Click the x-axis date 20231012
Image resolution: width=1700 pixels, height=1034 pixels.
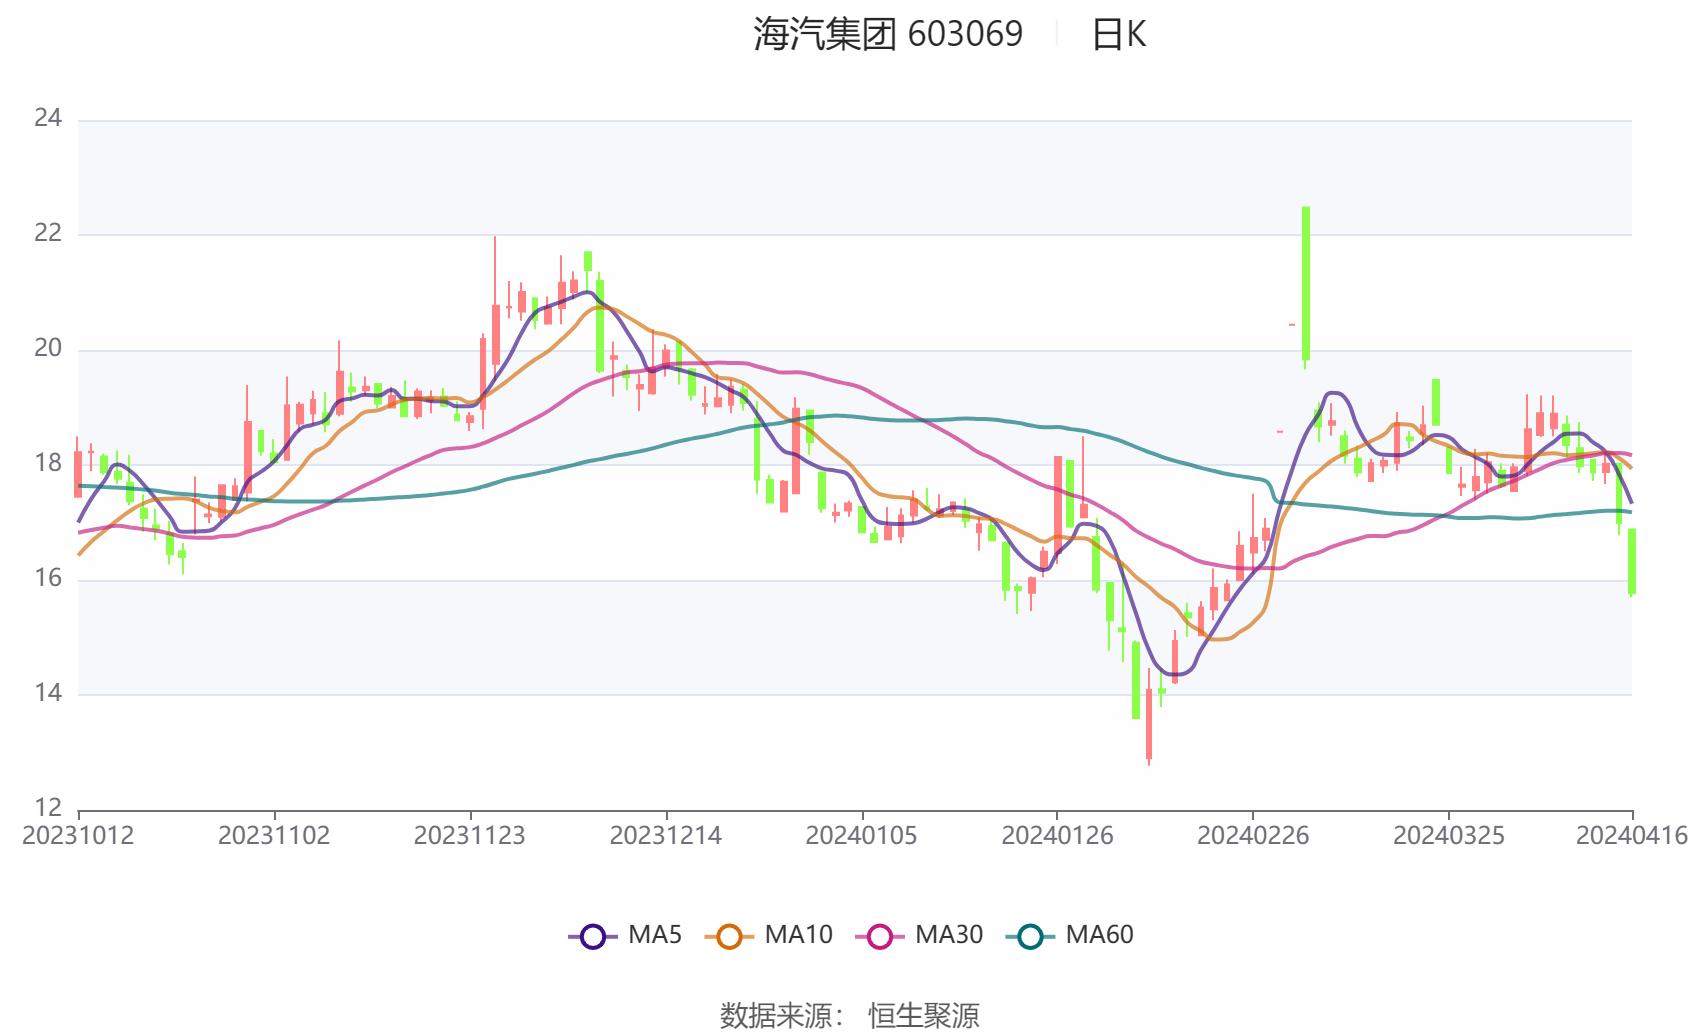pos(78,836)
